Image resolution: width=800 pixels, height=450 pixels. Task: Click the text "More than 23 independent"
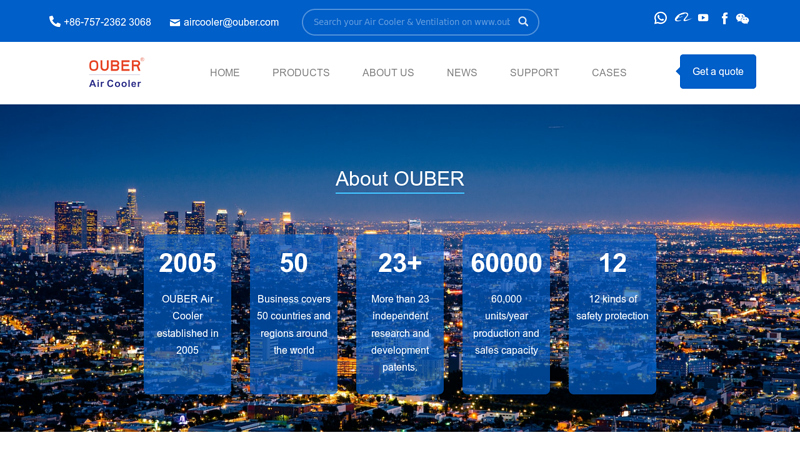(400, 308)
